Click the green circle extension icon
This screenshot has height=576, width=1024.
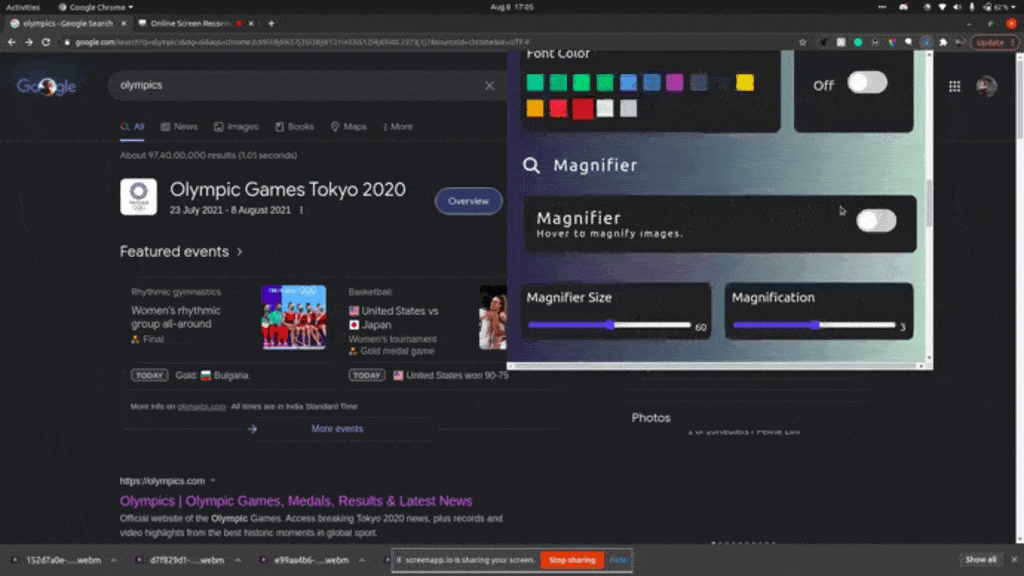(x=858, y=42)
